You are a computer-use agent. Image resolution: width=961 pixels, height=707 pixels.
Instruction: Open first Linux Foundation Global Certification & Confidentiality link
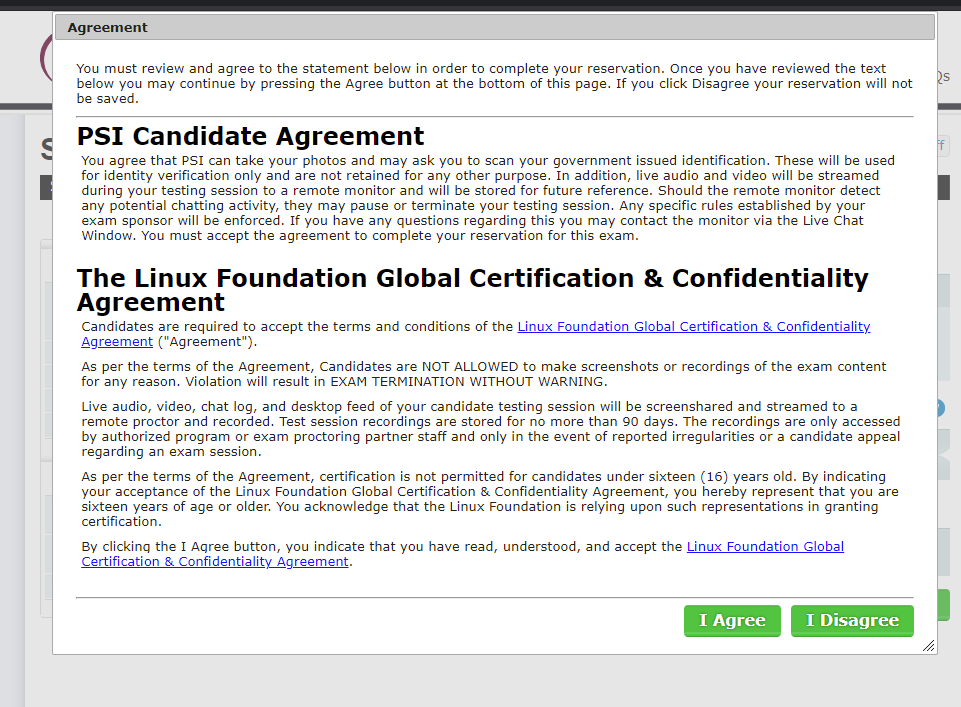click(694, 327)
